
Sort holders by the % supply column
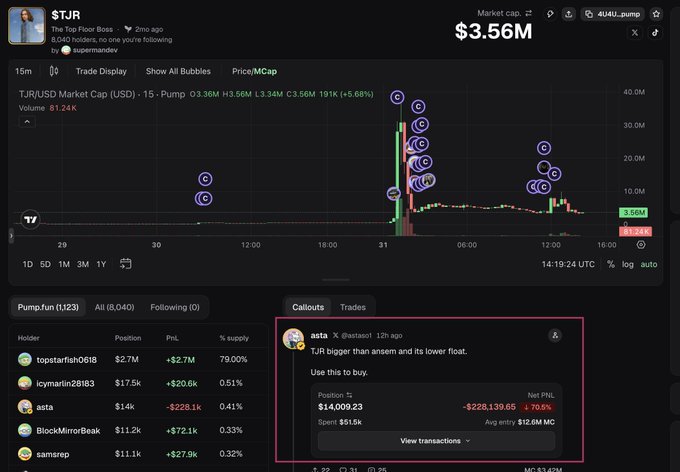234,338
